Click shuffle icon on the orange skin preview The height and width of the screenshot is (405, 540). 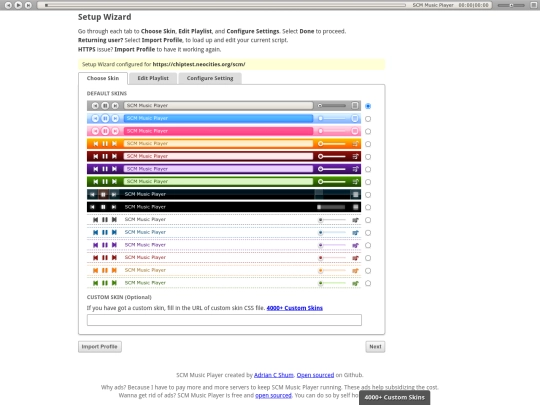[x=355, y=144]
